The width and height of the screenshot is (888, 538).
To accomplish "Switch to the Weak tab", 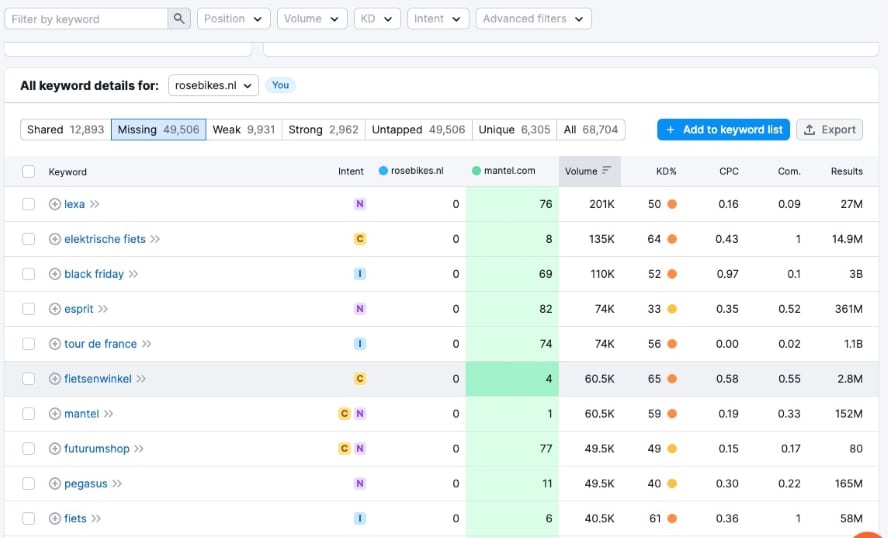I will pos(244,130).
